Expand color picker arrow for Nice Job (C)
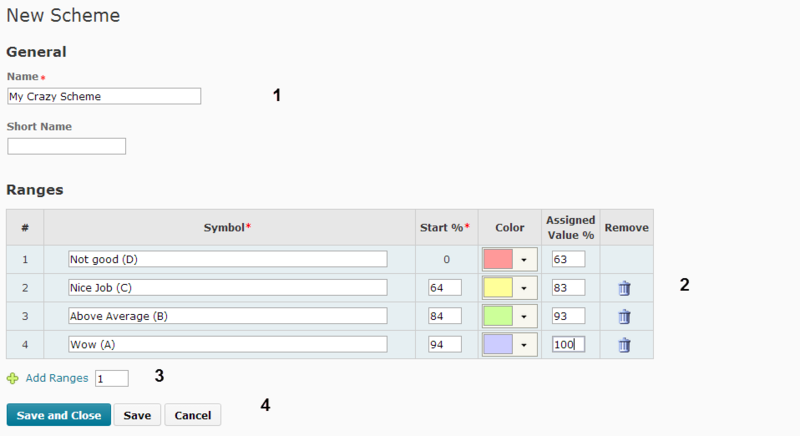The height and width of the screenshot is (436, 800). 524,288
